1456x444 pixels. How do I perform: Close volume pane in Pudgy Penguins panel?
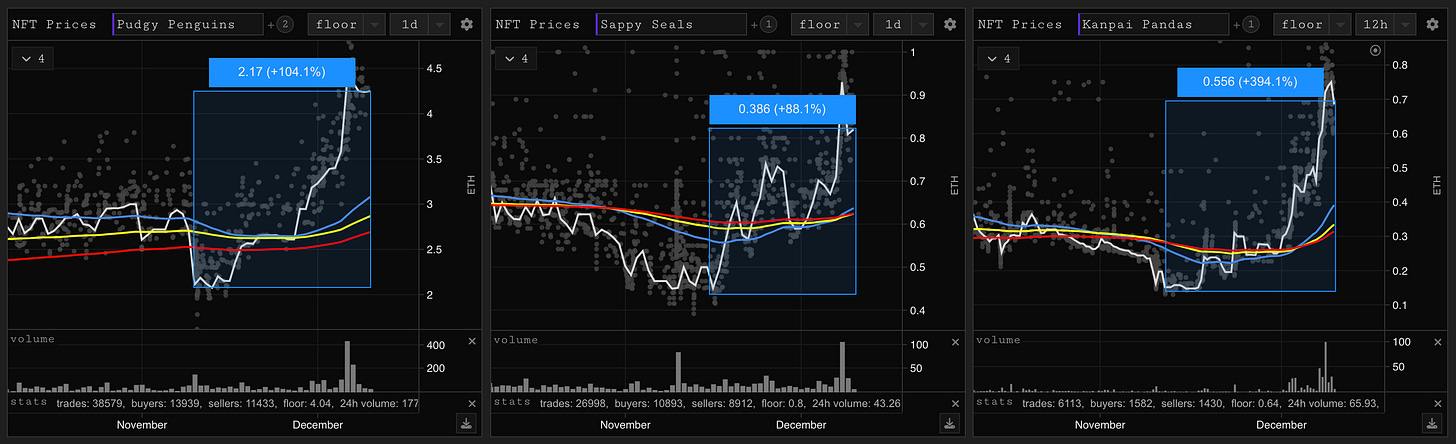[472, 342]
